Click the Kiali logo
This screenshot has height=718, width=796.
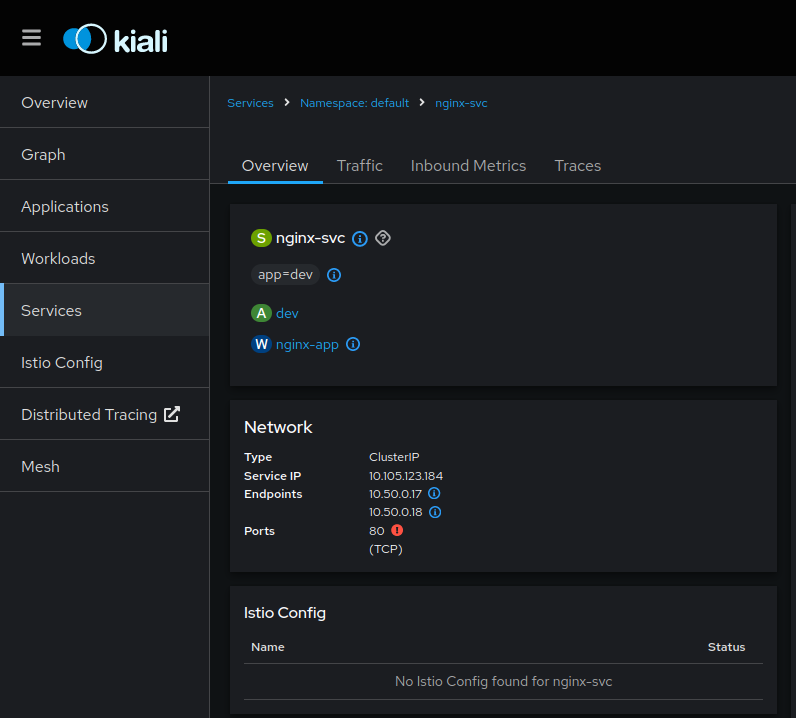(115, 39)
